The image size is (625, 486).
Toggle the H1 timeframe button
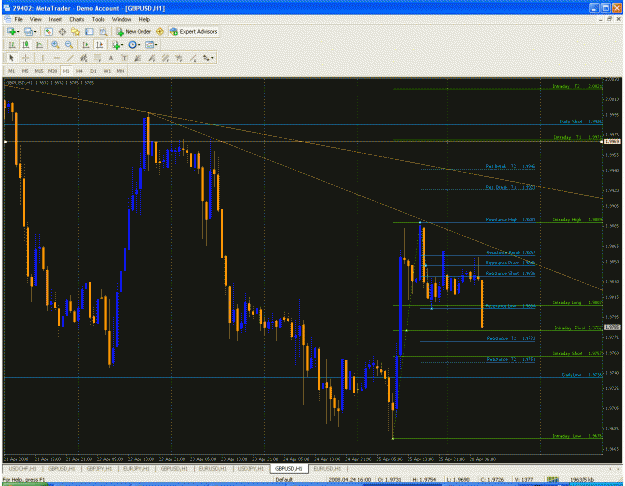pos(66,71)
